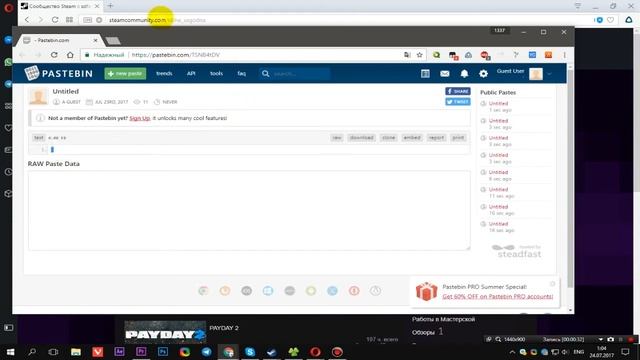This screenshot has height=360, width=640.
Task: Click the raw paste button
Action: click(x=337, y=138)
